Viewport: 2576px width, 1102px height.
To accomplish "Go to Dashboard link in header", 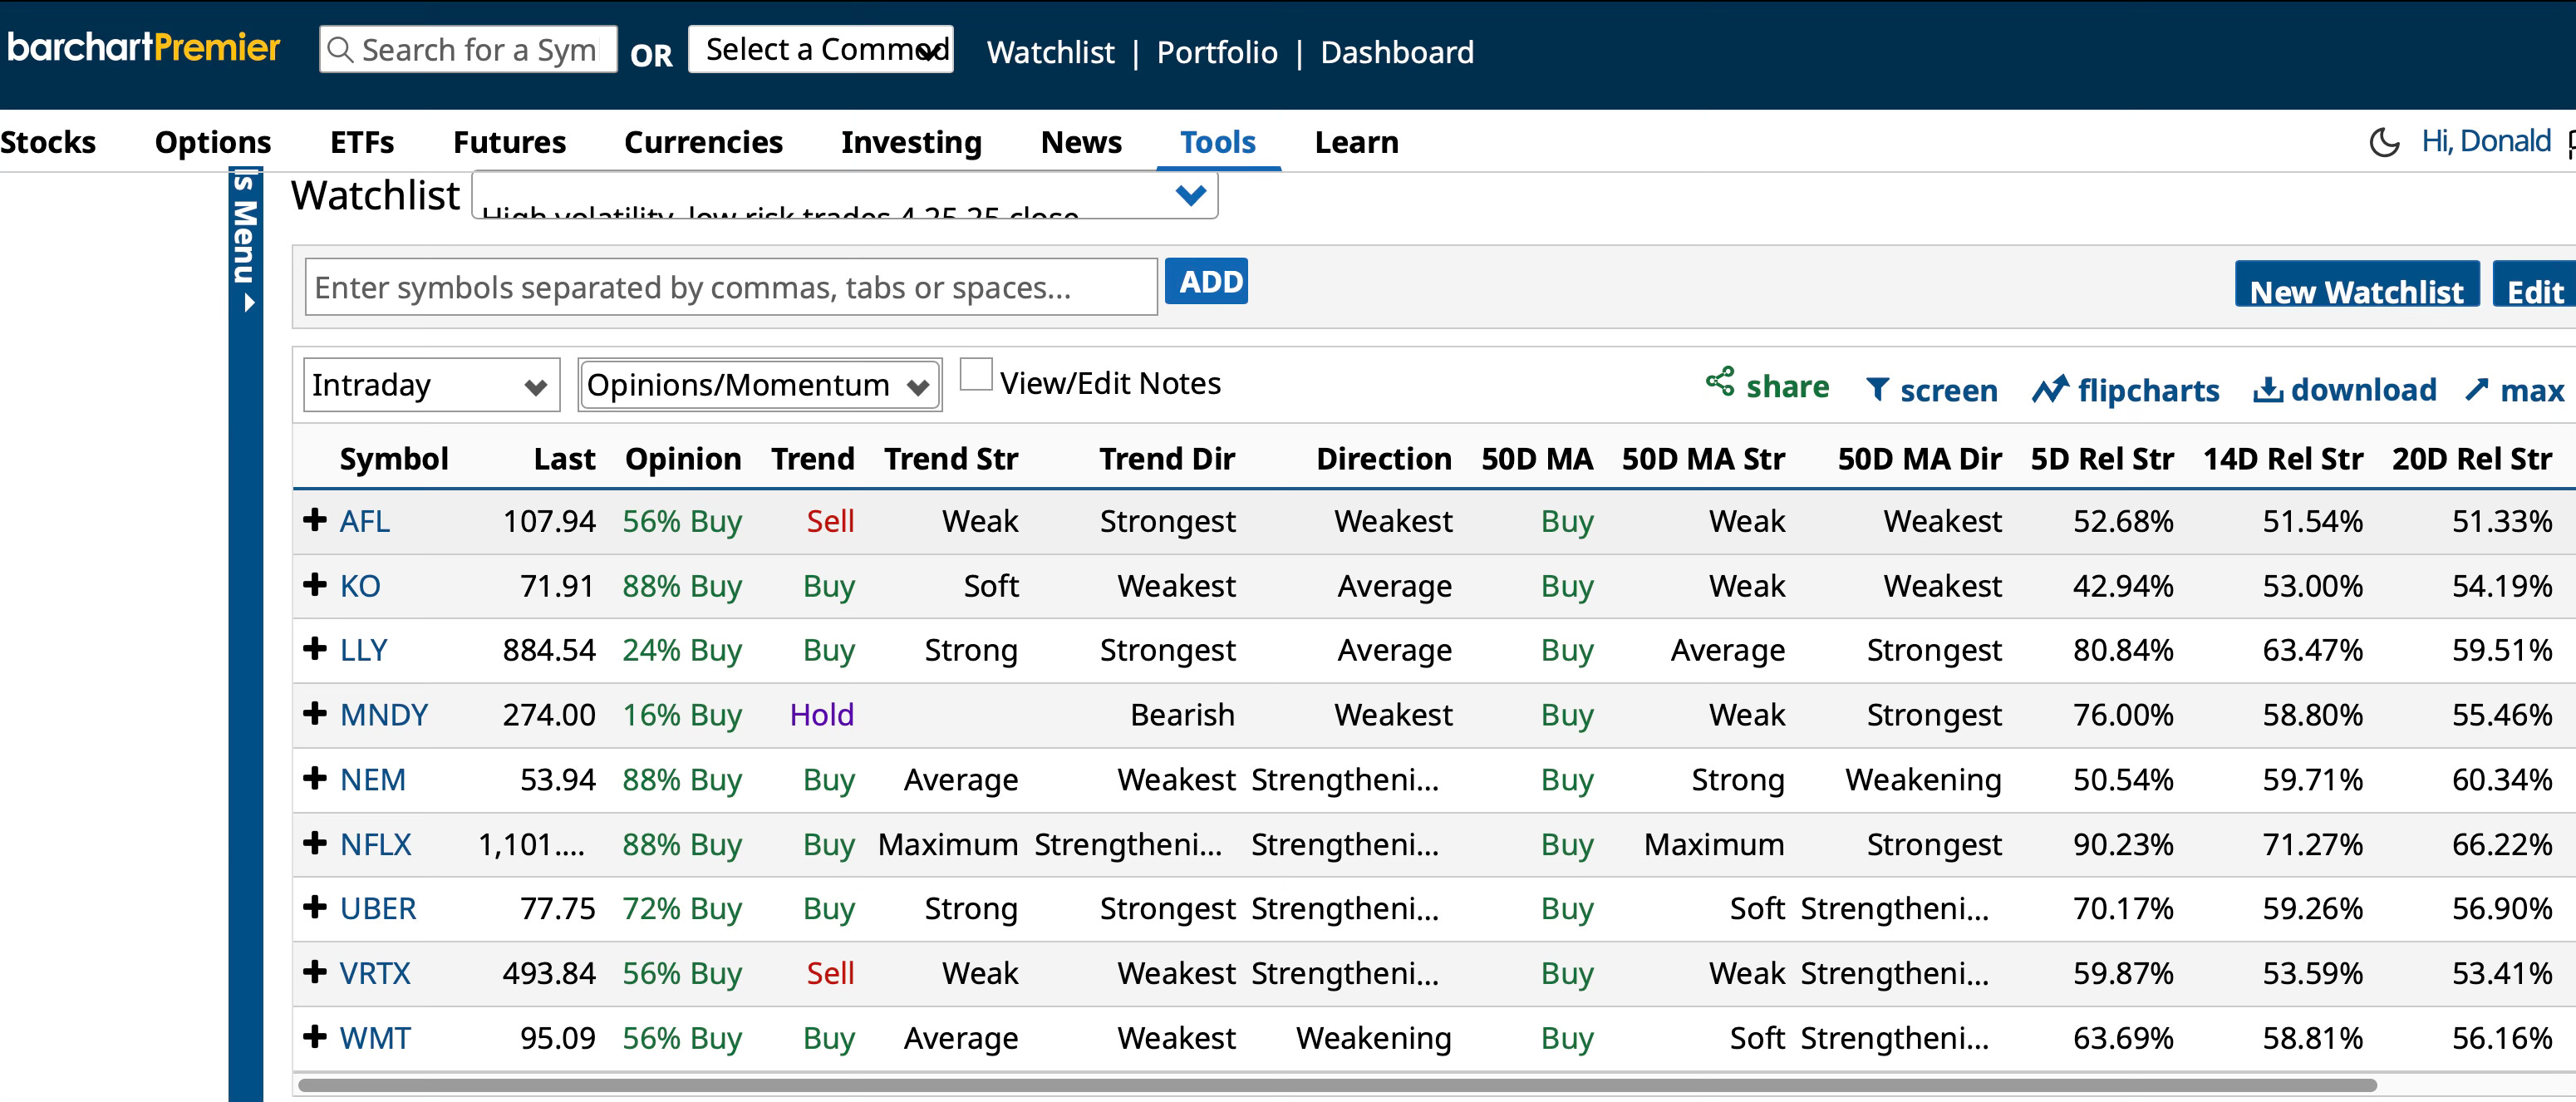I will point(1396,52).
